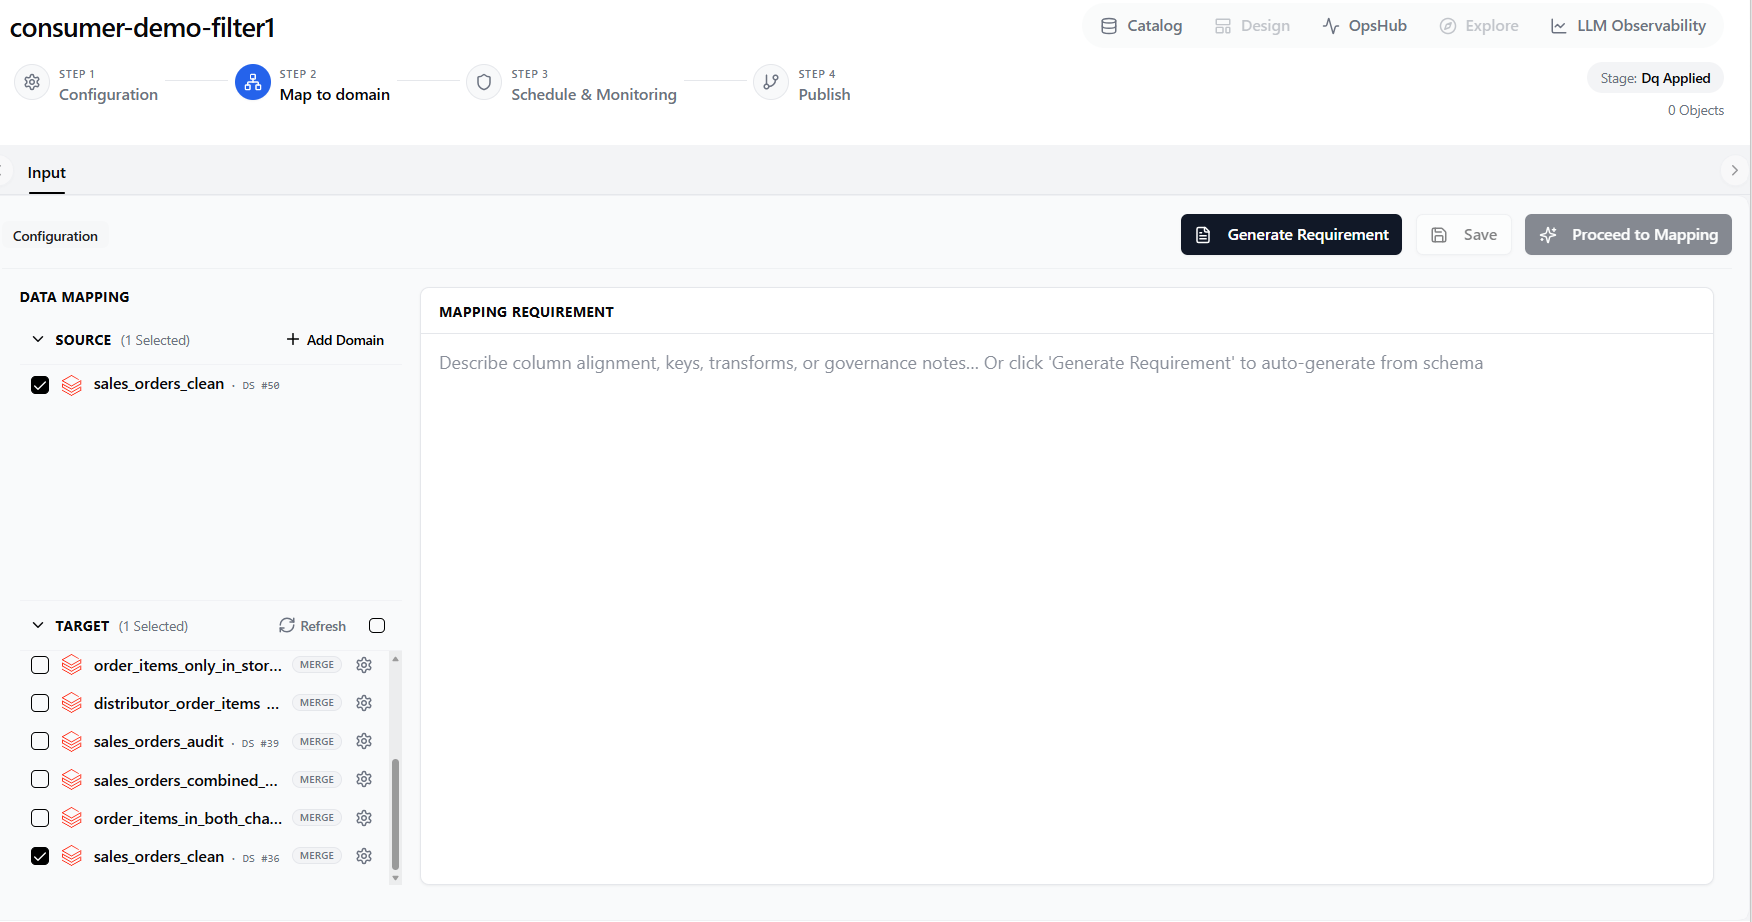Click MERGE badge on distributor_order_items row
Screen dimensions: 1752x922
click(x=317, y=703)
